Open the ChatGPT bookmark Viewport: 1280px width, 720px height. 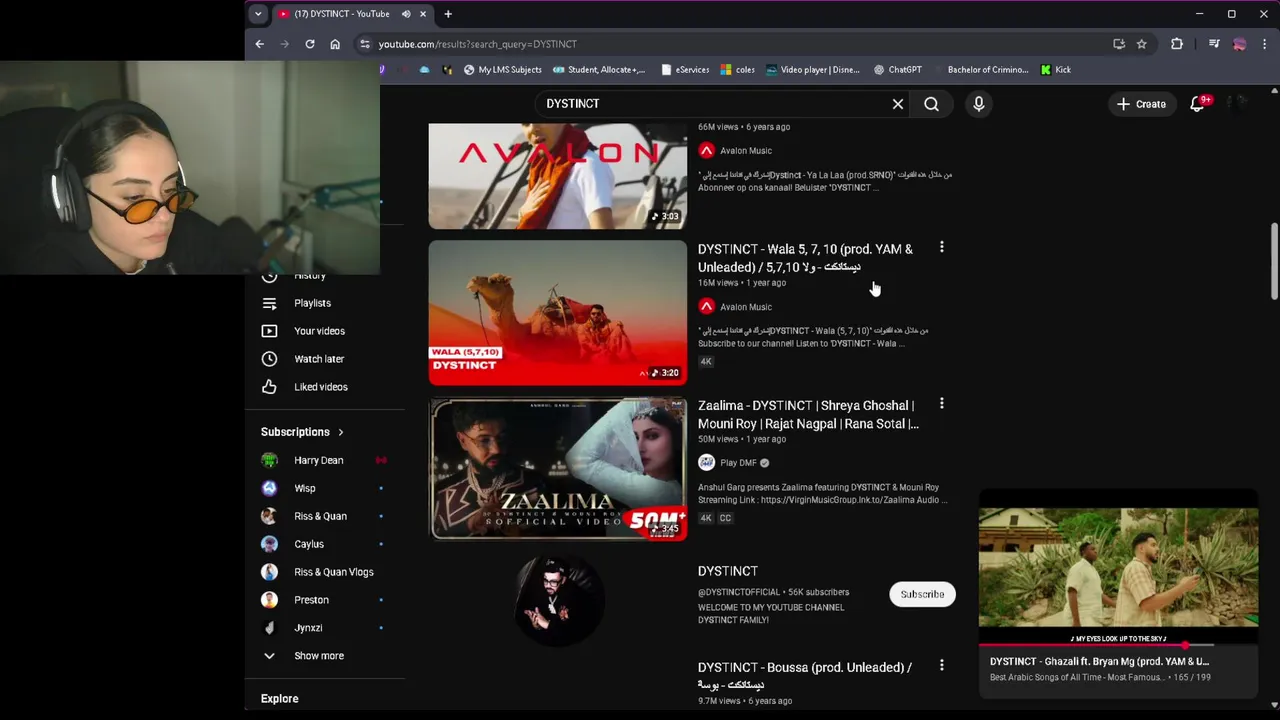click(897, 70)
